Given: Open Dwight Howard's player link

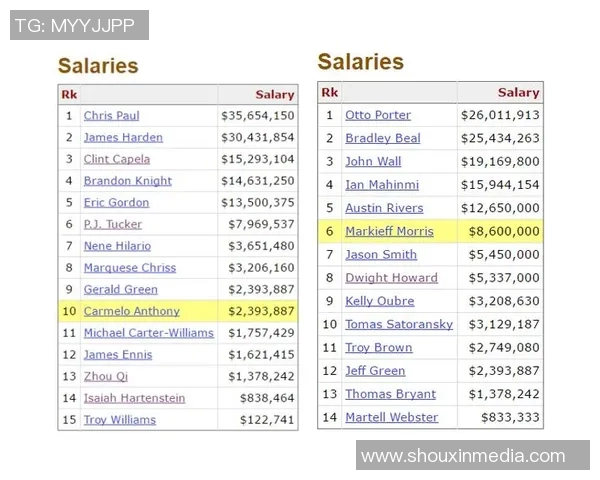Looking at the screenshot, I should click(391, 278).
